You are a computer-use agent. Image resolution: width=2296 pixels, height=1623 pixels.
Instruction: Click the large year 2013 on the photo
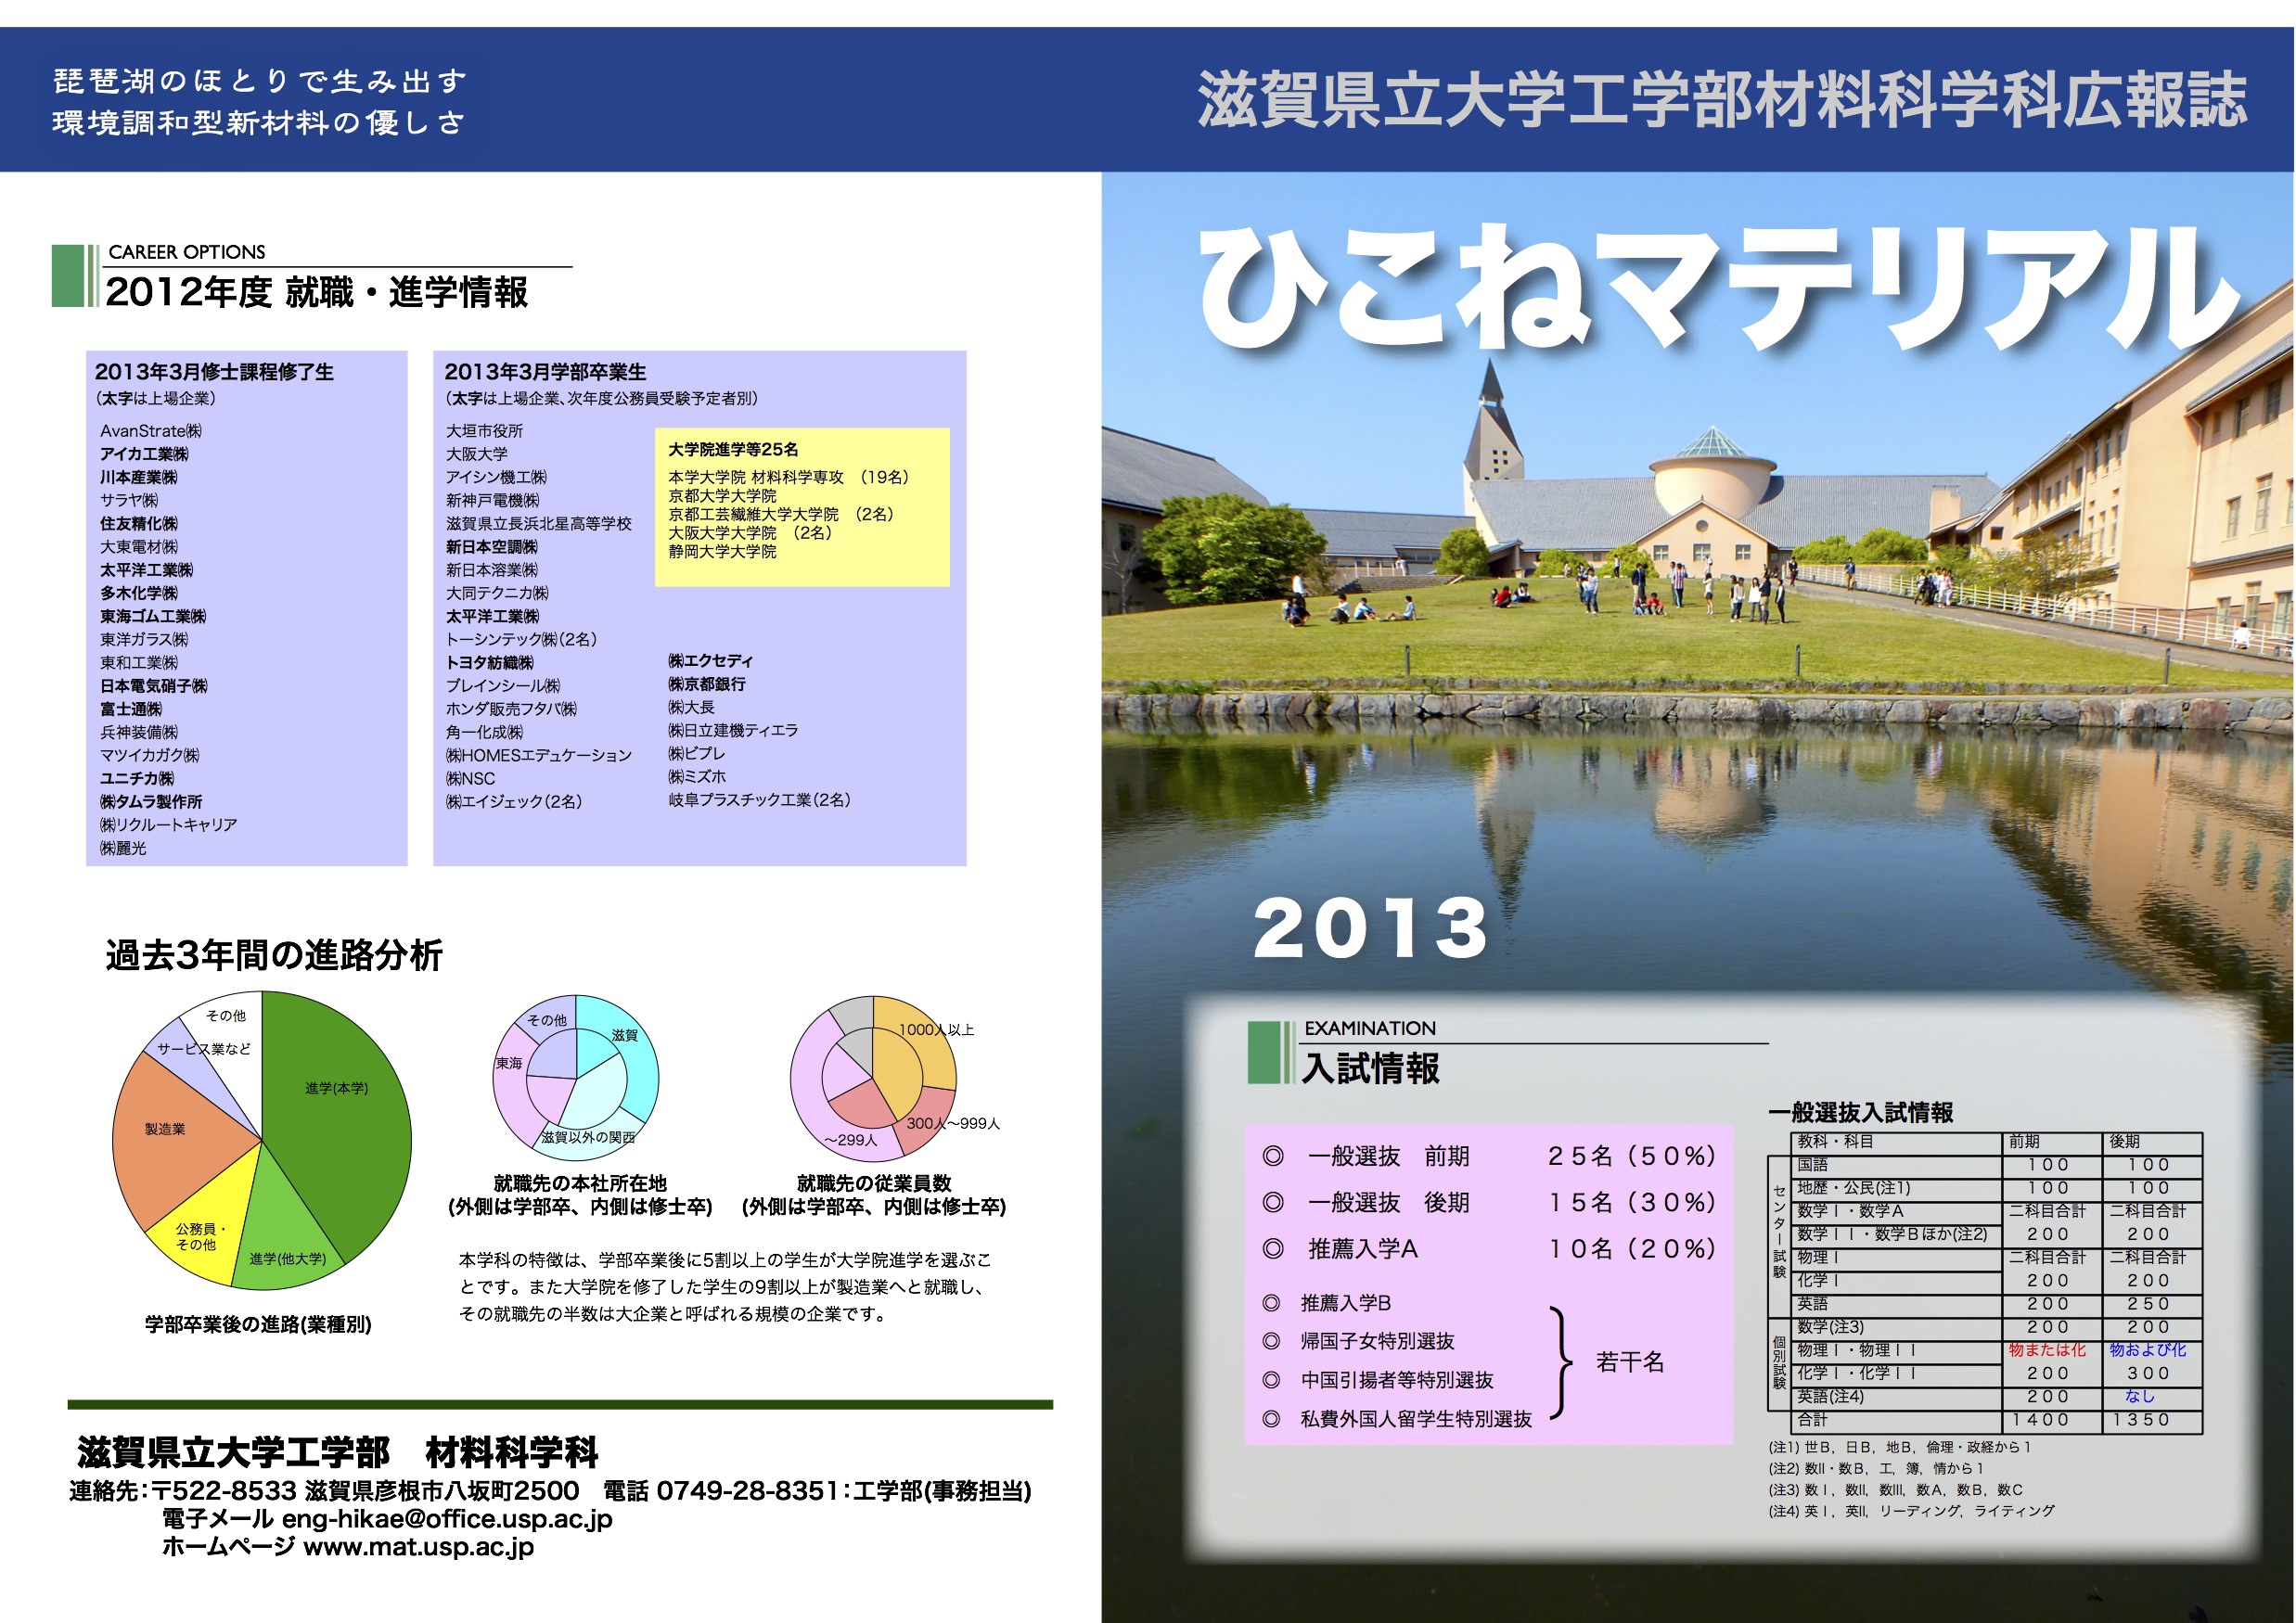1371,928
